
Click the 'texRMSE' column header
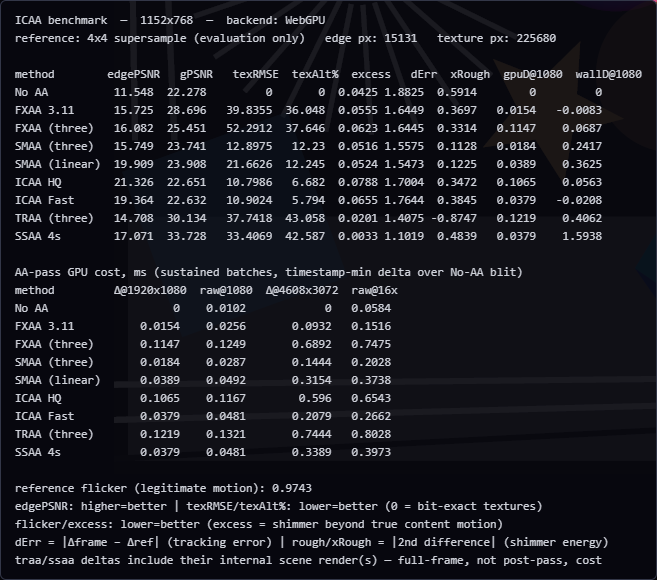(255, 74)
